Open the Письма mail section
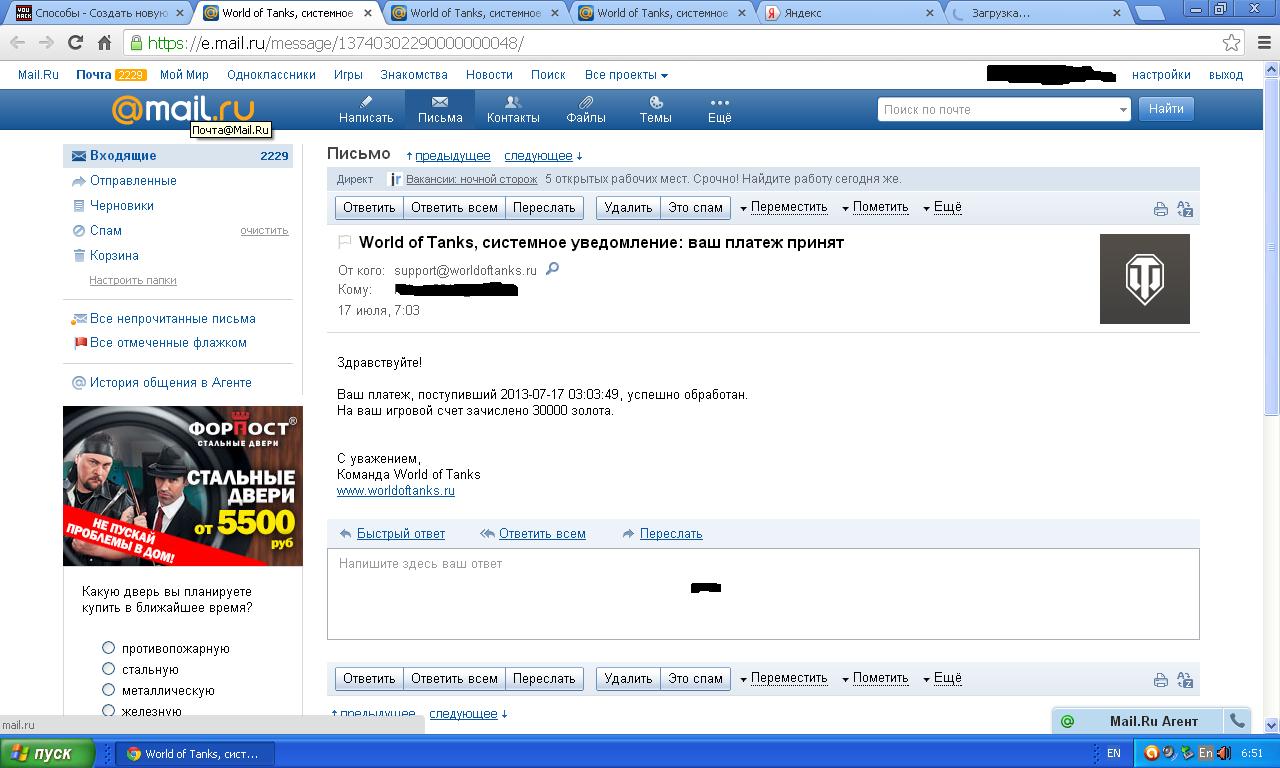The image size is (1280, 768). tap(440, 109)
